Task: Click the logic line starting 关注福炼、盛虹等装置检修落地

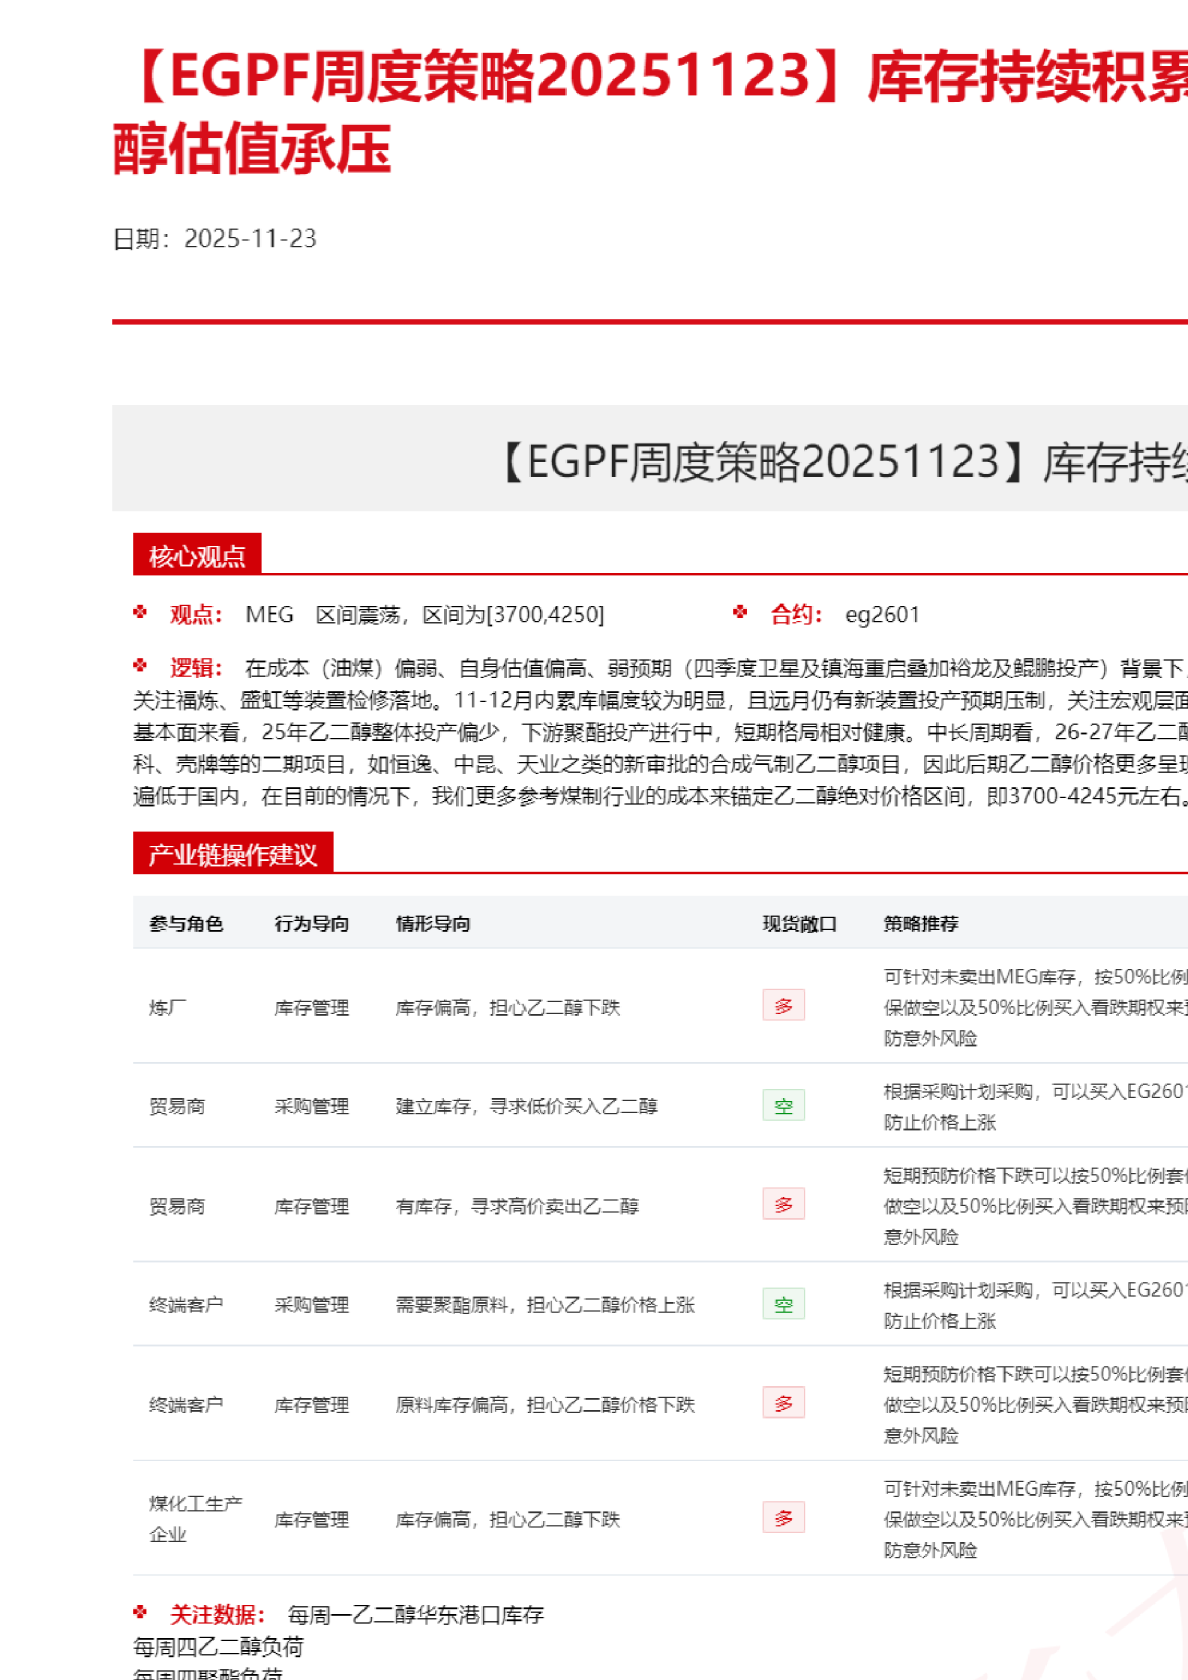Action: [660, 700]
